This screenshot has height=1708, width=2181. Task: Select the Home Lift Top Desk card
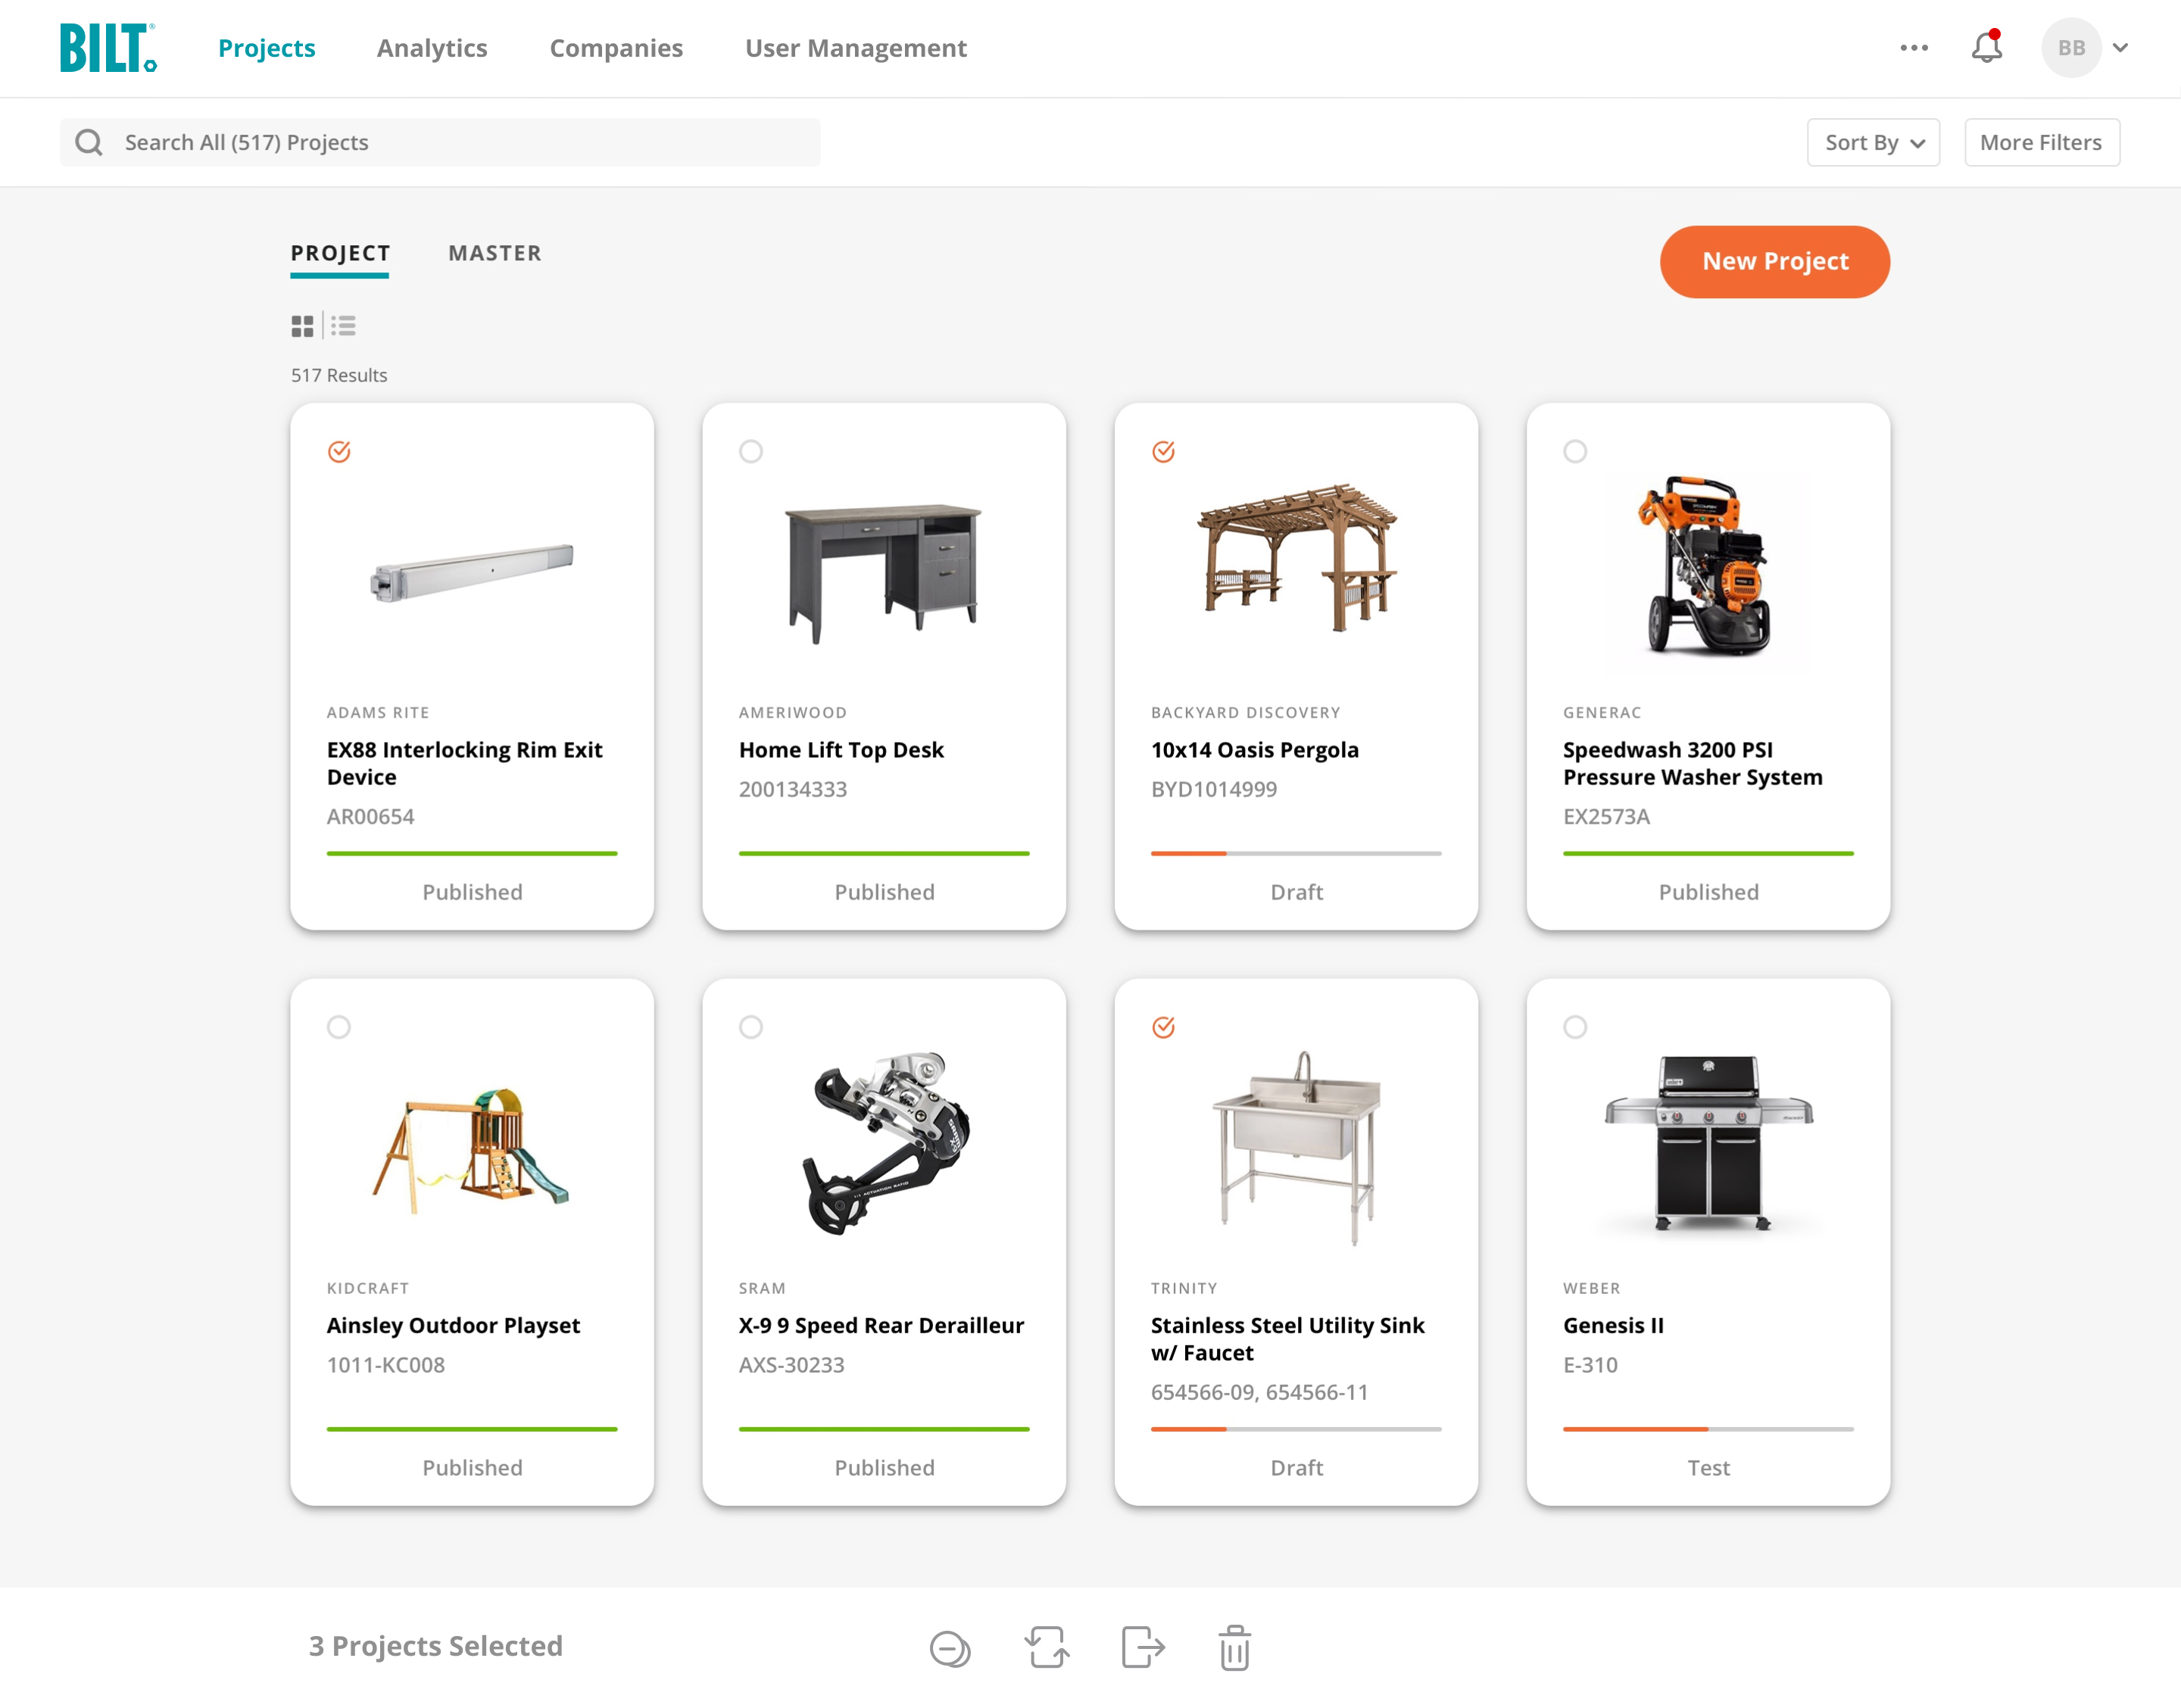[751, 451]
